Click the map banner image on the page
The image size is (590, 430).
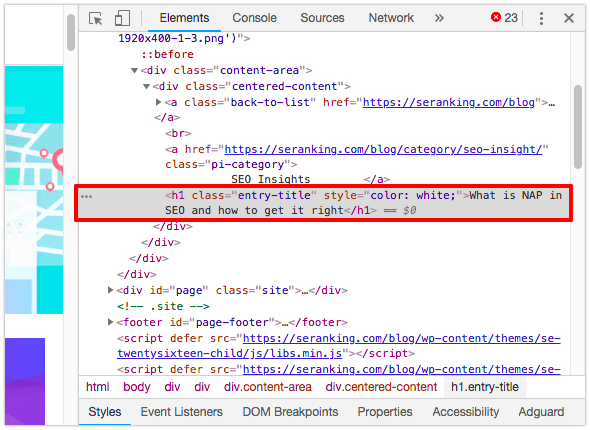34,190
